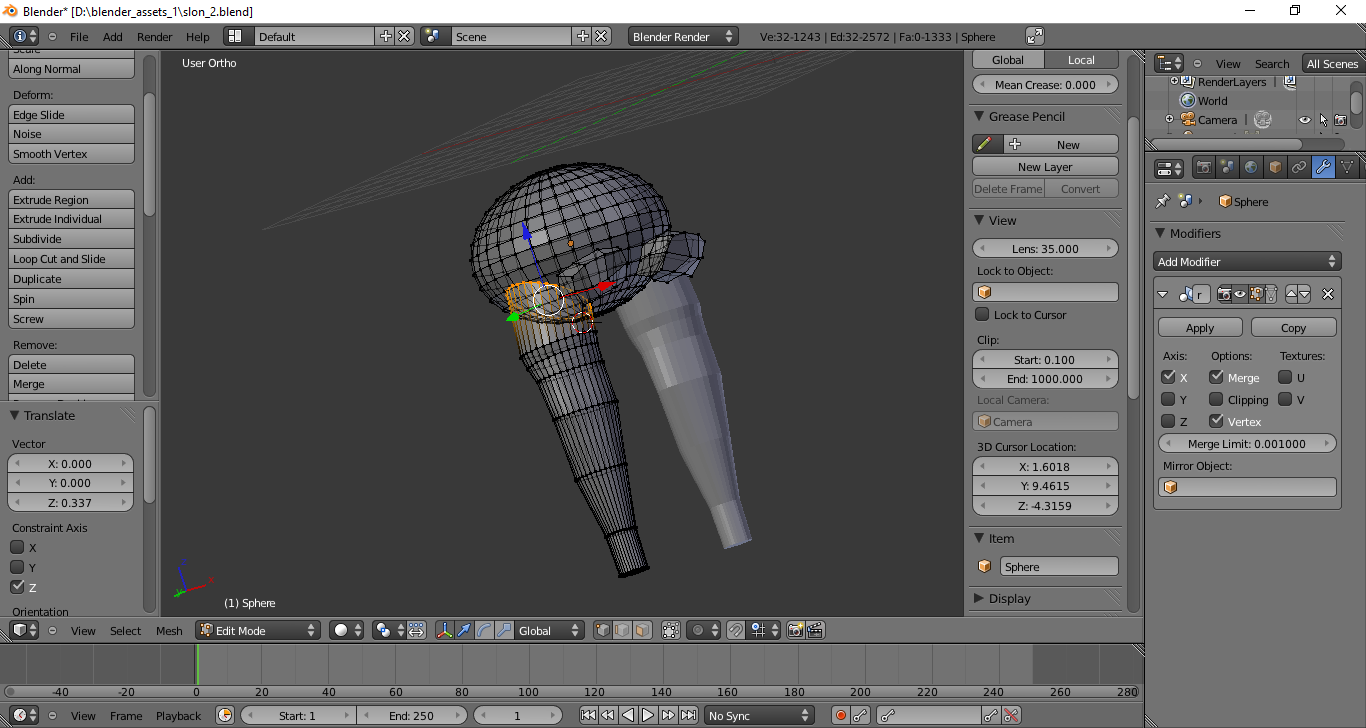Click the auto keyframe record button
The image size is (1366, 728).
[x=841, y=715]
